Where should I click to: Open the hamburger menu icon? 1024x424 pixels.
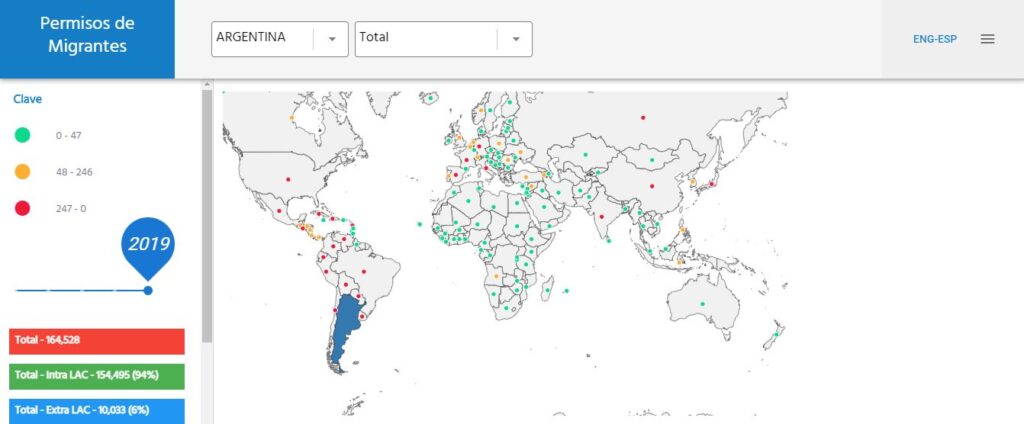(987, 39)
